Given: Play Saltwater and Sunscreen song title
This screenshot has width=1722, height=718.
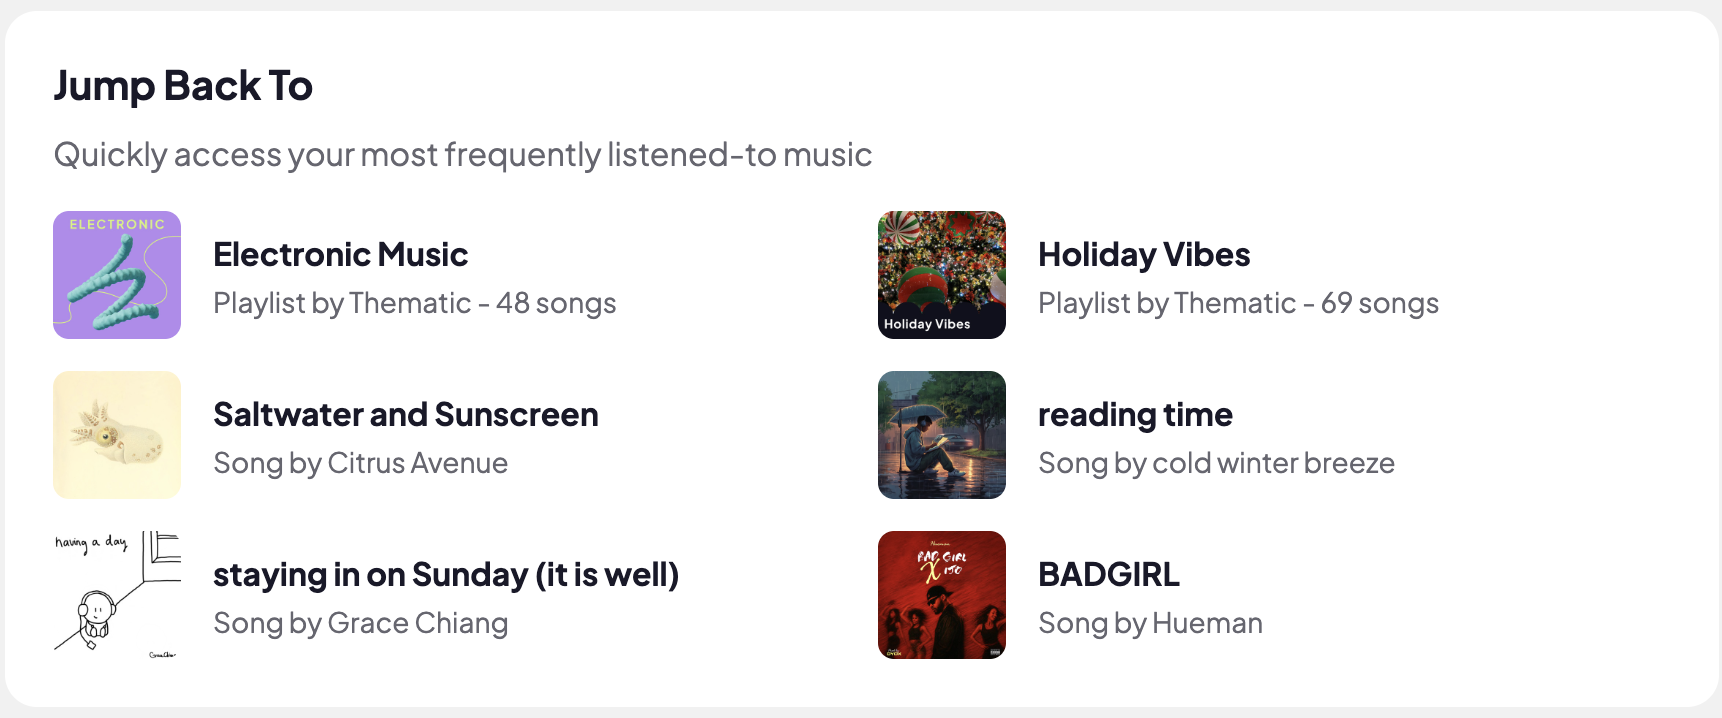Looking at the screenshot, I should (405, 415).
